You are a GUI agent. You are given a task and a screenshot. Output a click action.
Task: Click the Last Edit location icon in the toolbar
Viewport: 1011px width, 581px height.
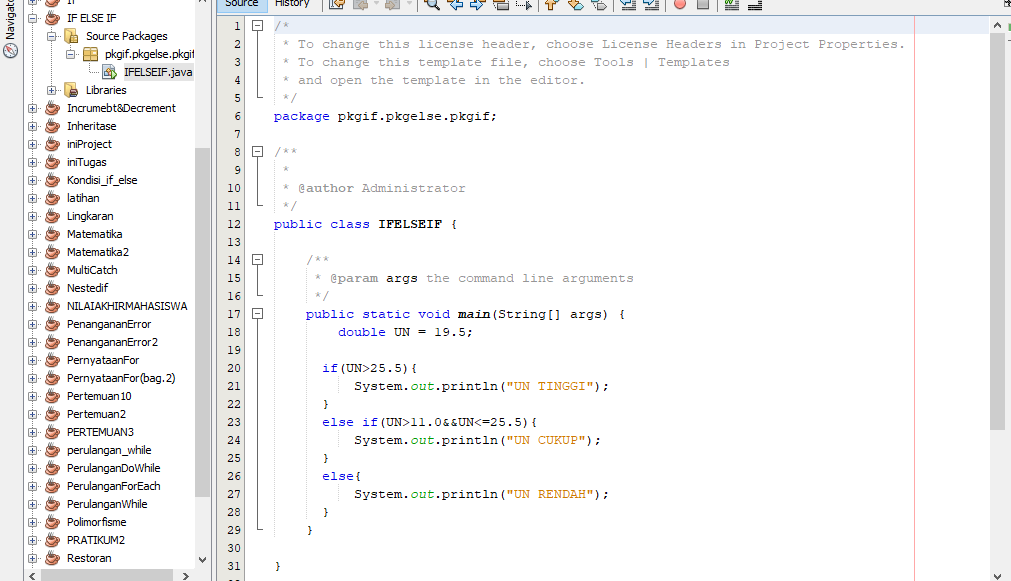[338, 6]
